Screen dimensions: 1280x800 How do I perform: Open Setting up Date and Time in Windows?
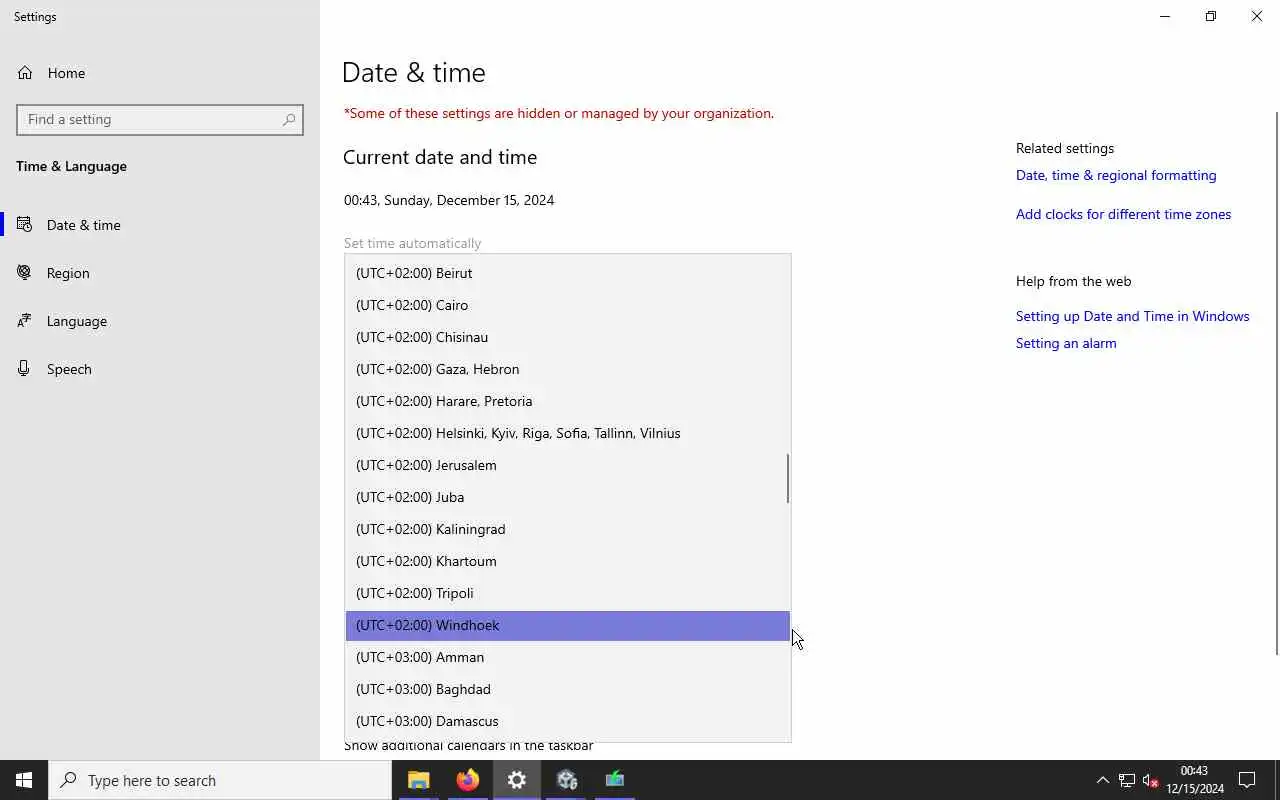pyautogui.click(x=1132, y=316)
